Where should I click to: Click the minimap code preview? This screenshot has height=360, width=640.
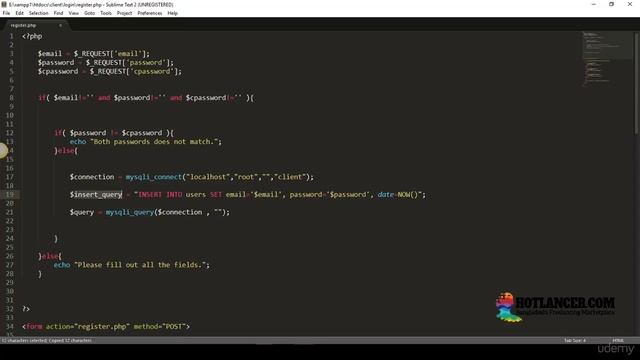click(607, 59)
